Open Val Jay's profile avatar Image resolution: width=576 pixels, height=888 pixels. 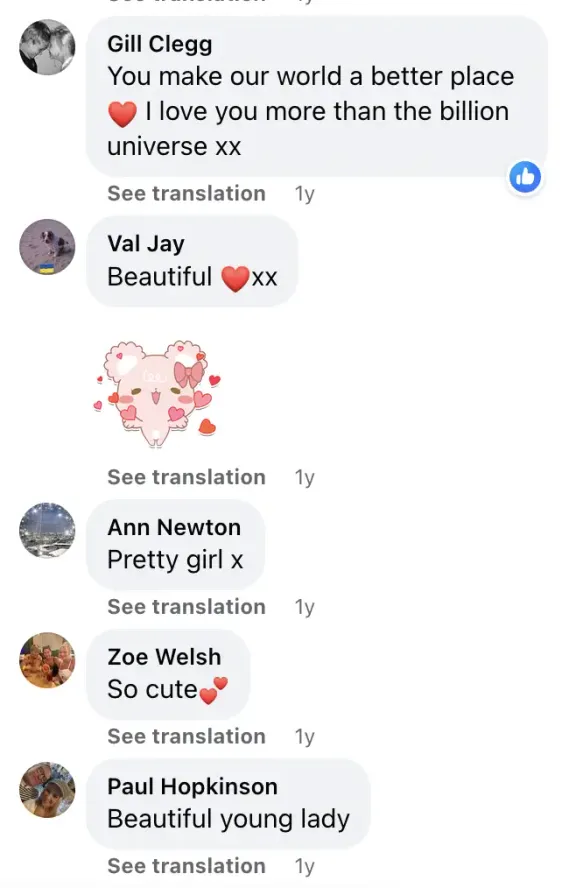(47, 247)
